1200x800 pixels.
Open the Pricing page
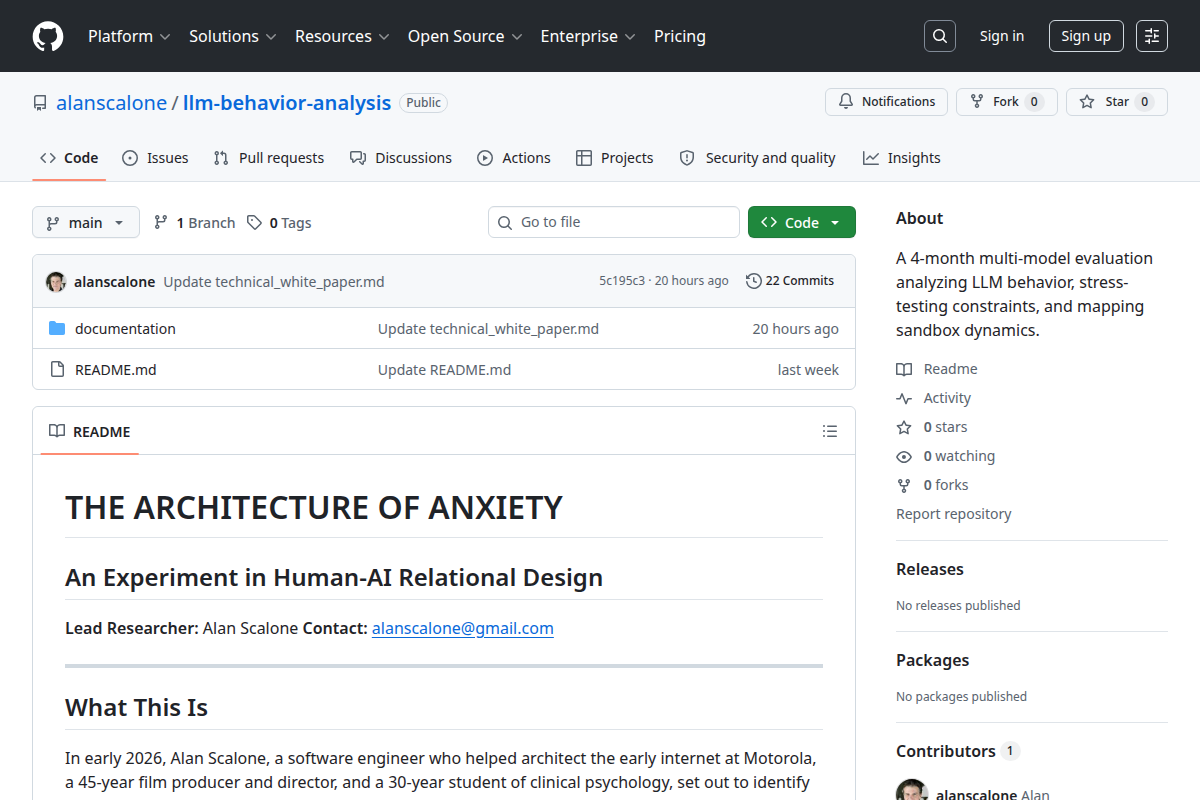680,36
